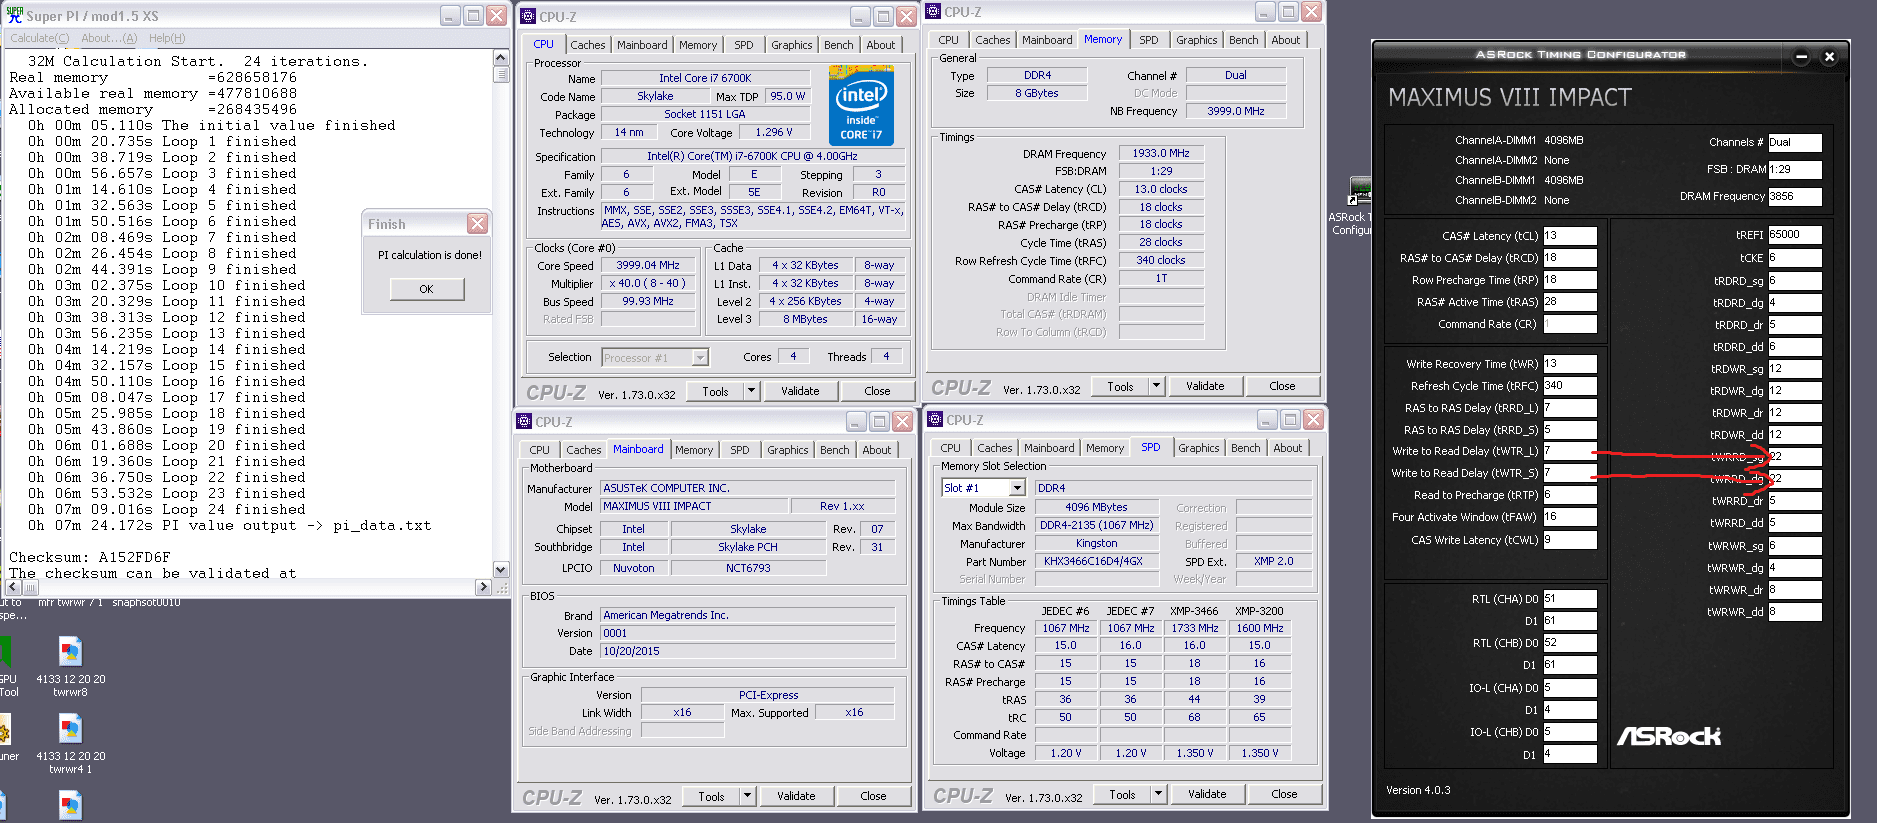The width and height of the screenshot is (1877, 823).
Task: Open the Calculate menu in Super PI
Action: (40, 39)
